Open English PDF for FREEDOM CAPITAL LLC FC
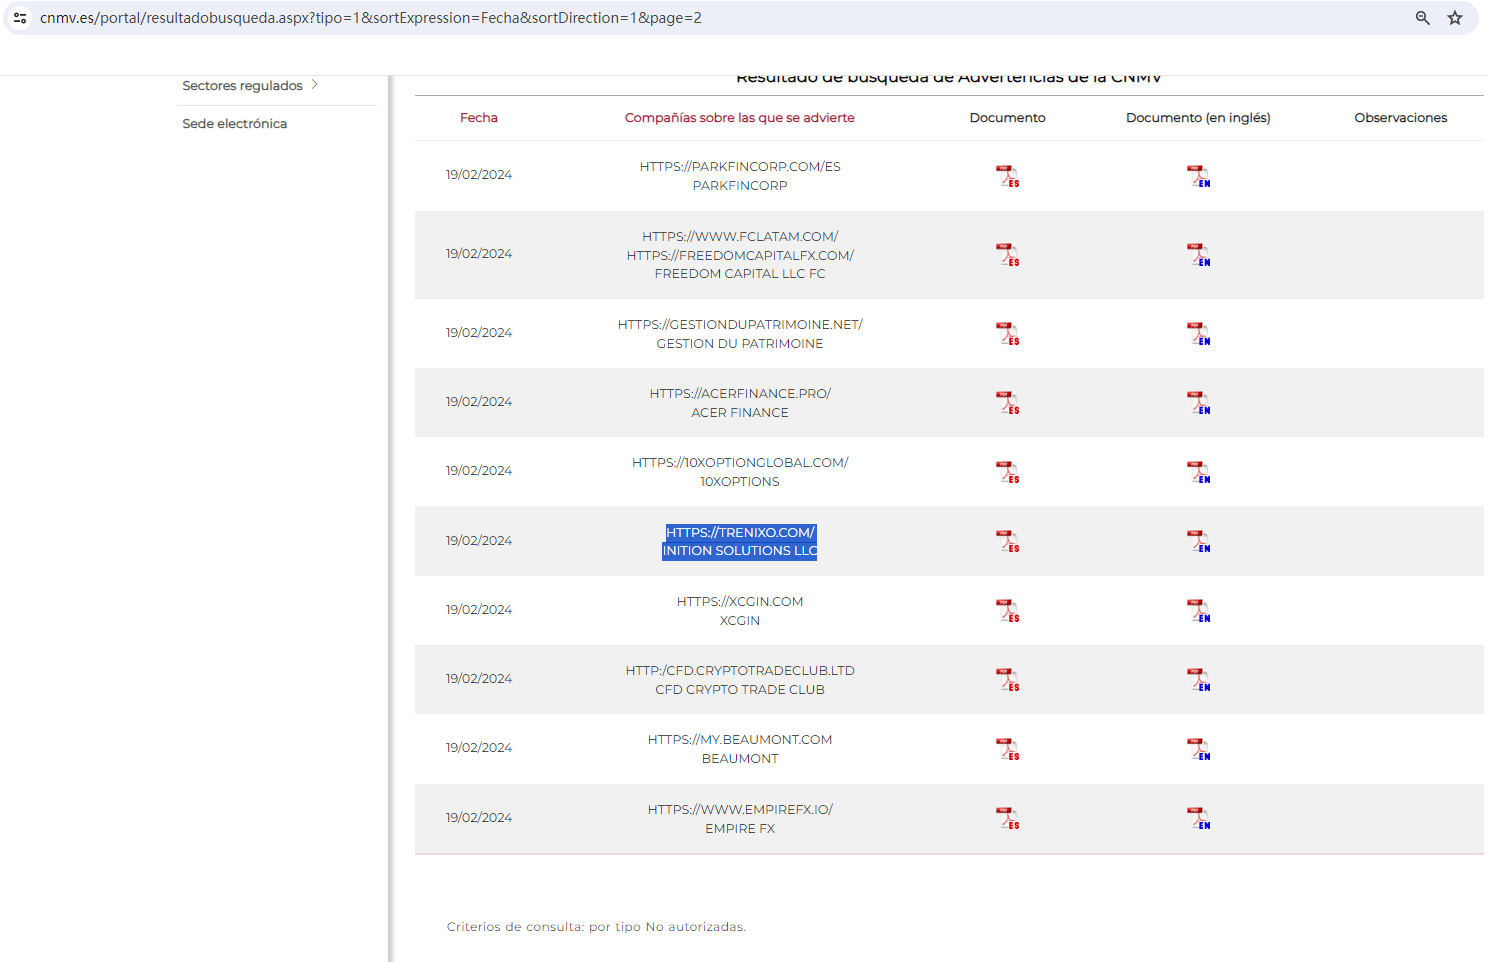 [1198, 255]
